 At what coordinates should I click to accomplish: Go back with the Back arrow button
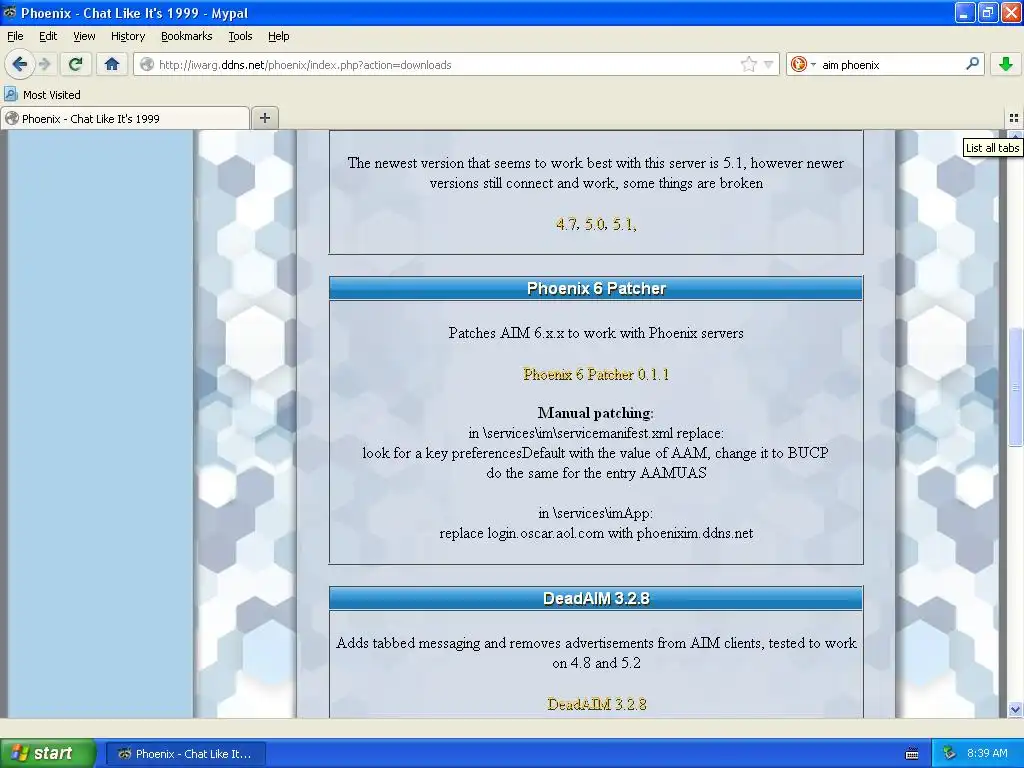coord(20,64)
